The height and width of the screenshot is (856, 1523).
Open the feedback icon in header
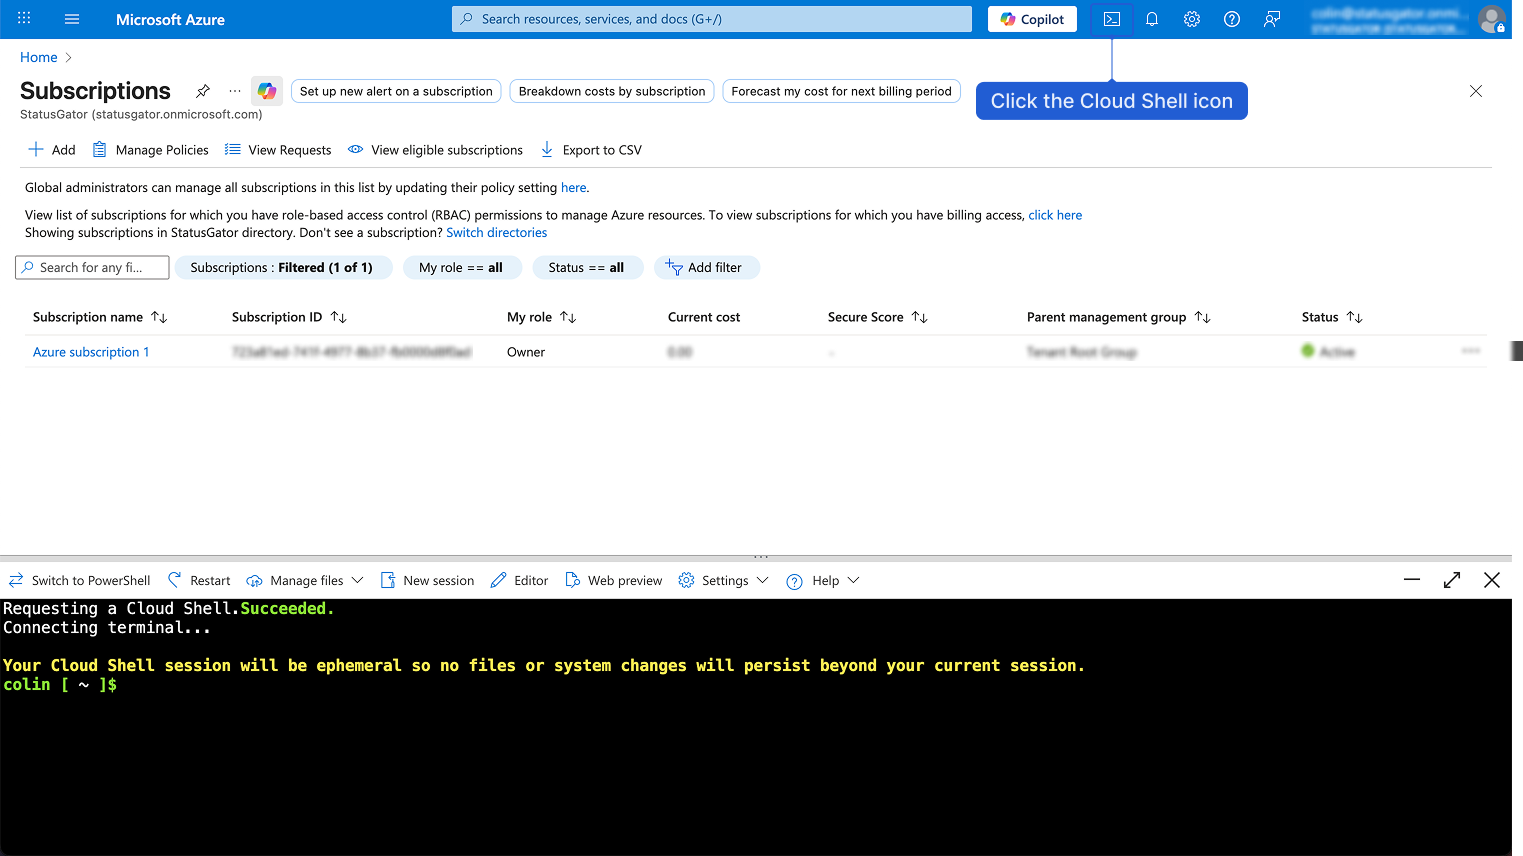1272,19
